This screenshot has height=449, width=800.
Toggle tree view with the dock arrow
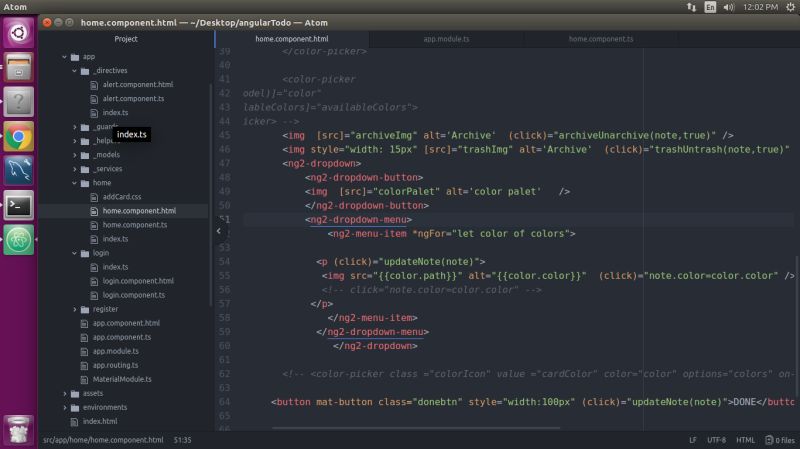point(219,231)
